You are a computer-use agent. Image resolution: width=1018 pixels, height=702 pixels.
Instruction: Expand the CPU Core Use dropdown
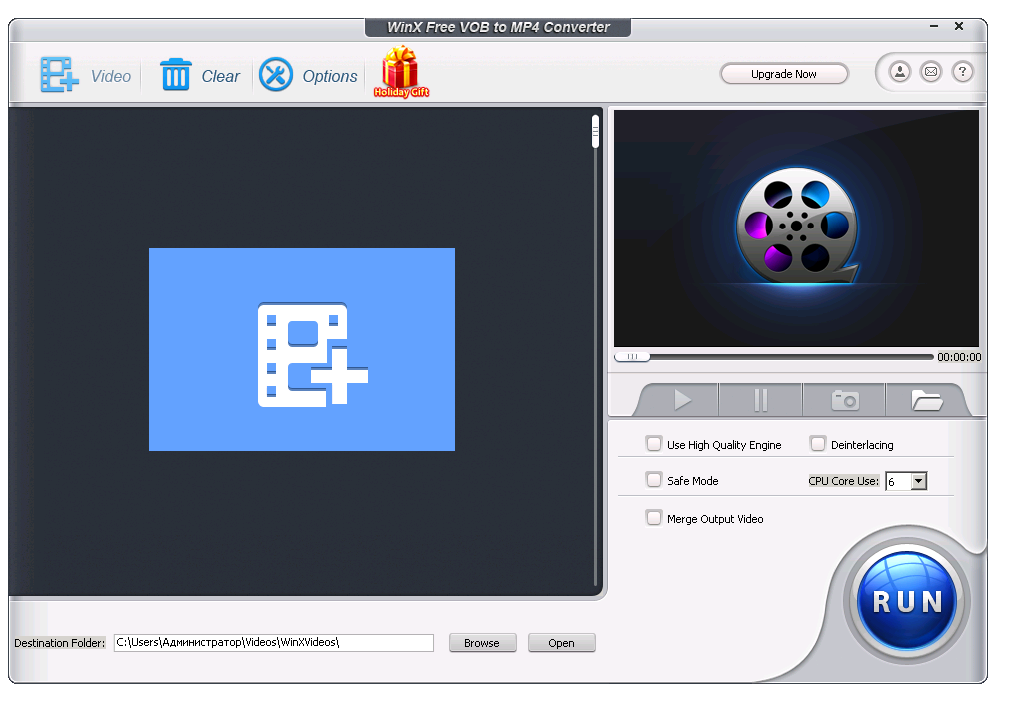918,481
